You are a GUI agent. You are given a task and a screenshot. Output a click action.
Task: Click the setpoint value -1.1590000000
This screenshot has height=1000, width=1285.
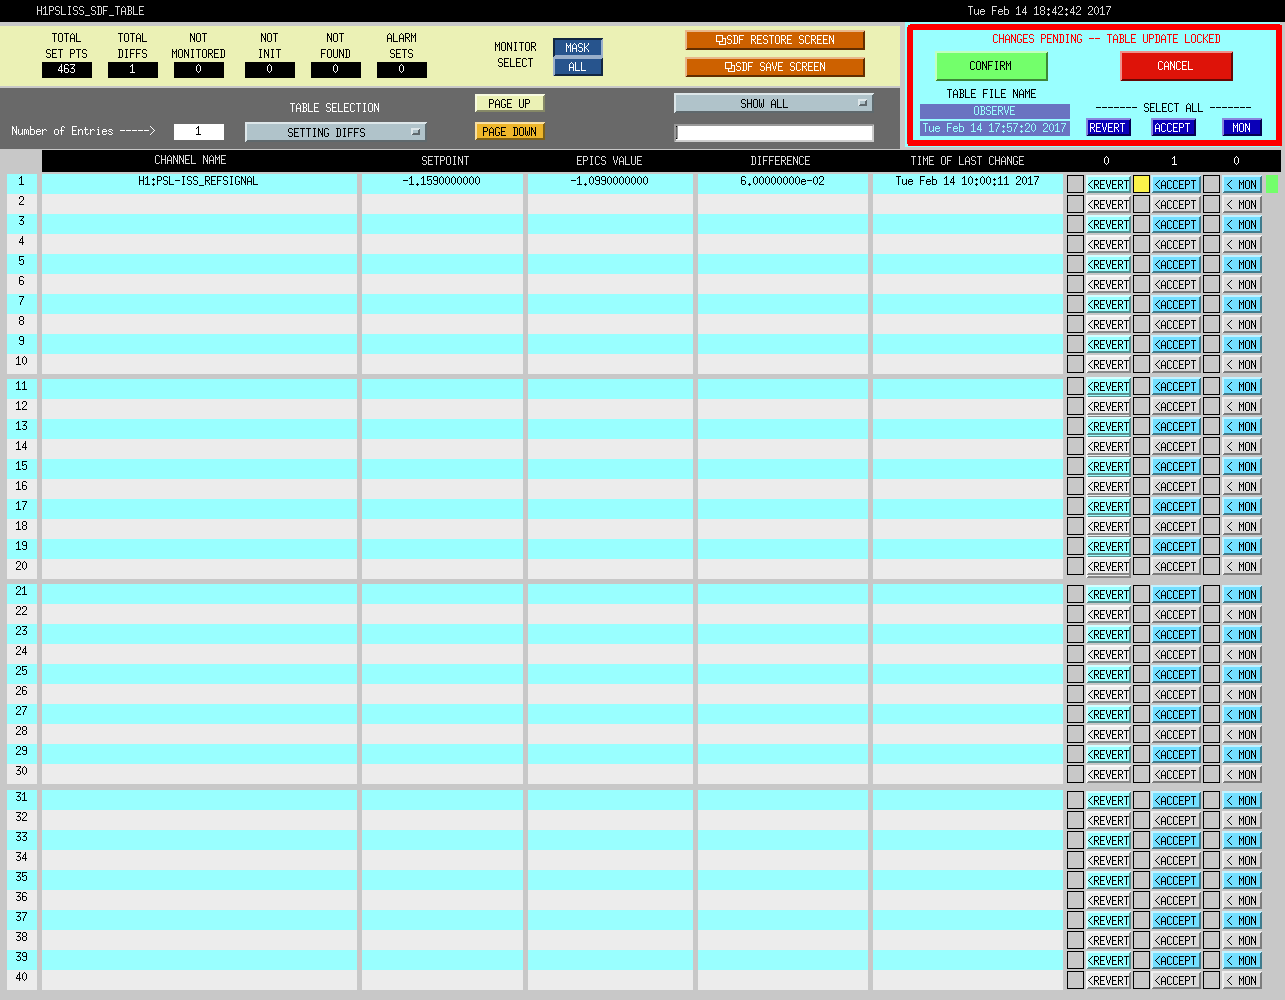coord(441,181)
